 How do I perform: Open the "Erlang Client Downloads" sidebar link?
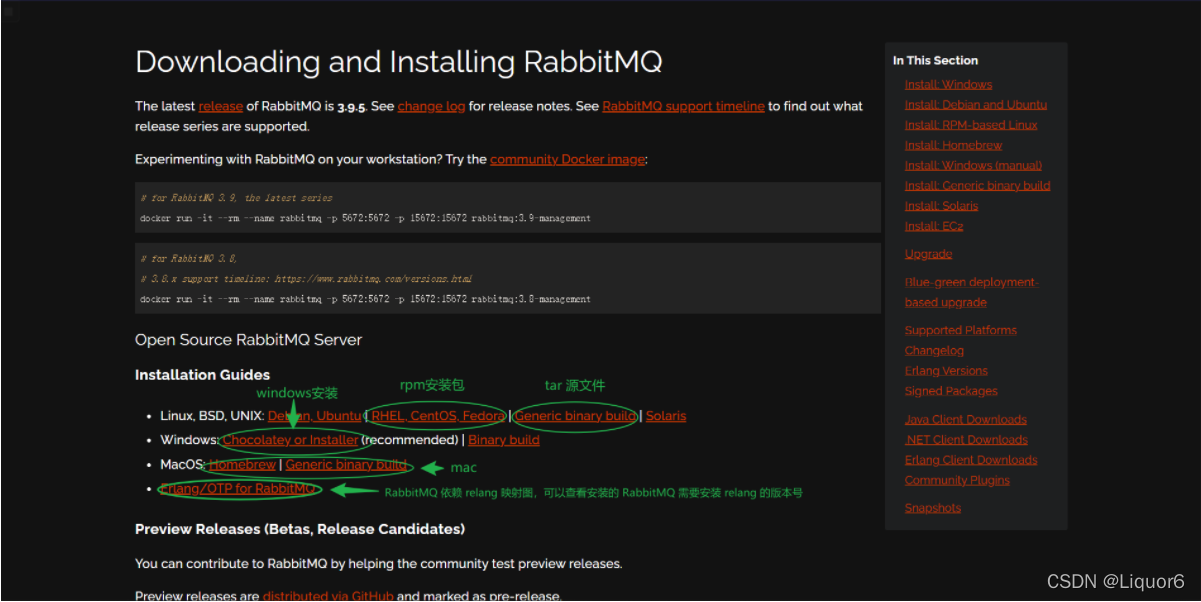971,460
